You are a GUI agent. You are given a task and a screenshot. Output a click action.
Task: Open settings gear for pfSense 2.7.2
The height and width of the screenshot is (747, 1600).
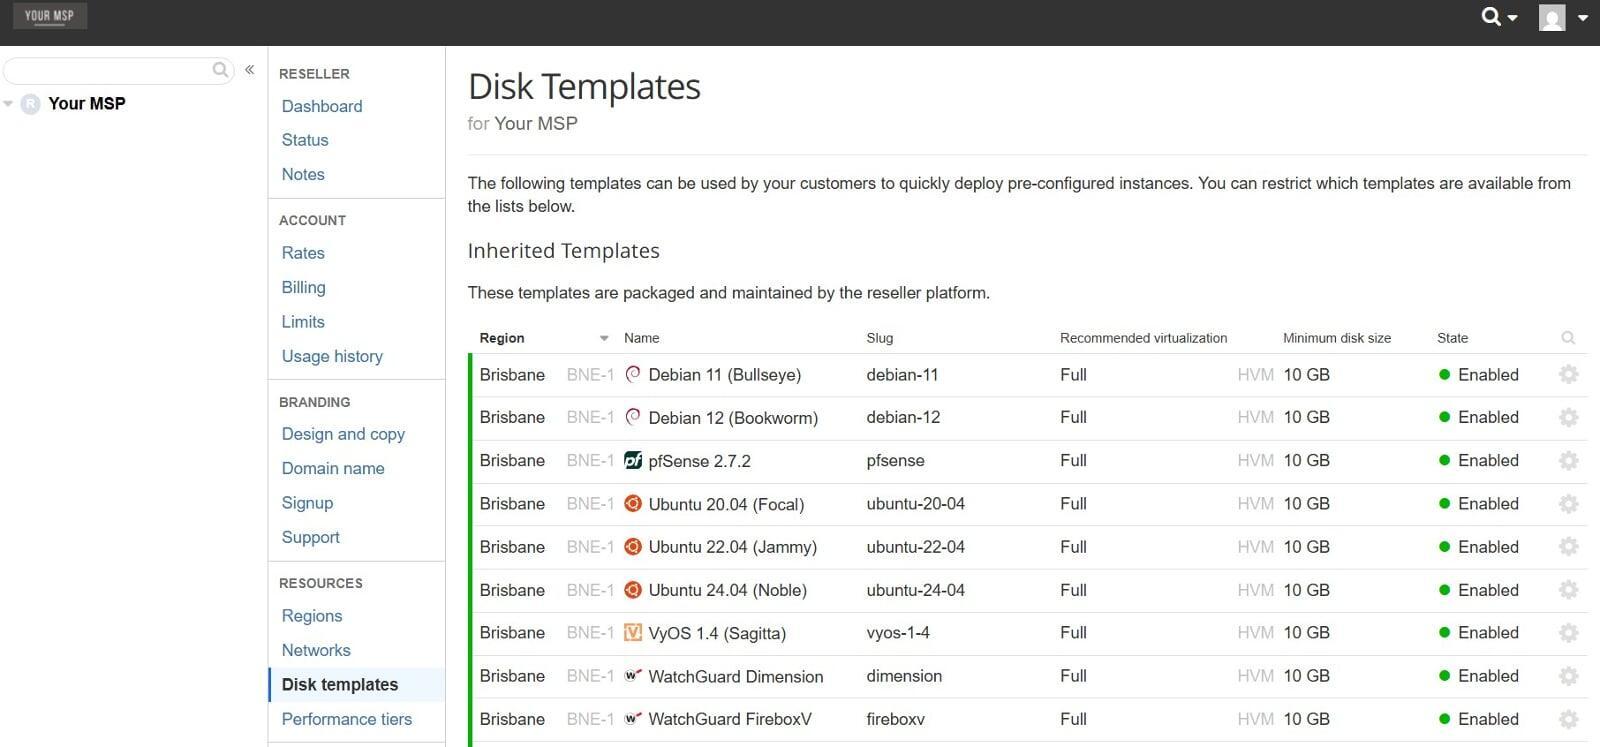pyautogui.click(x=1568, y=461)
